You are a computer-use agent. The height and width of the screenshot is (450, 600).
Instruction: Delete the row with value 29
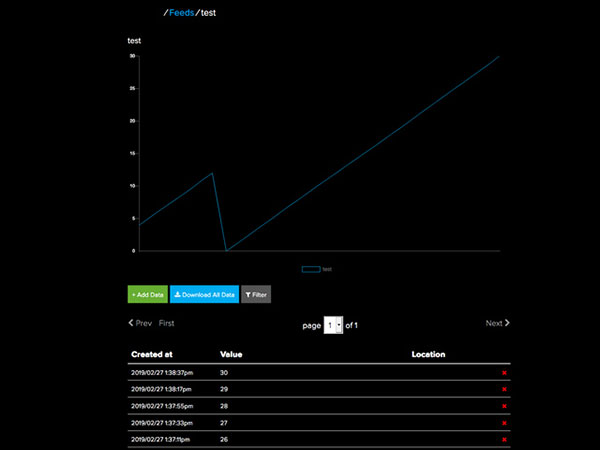(504, 389)
